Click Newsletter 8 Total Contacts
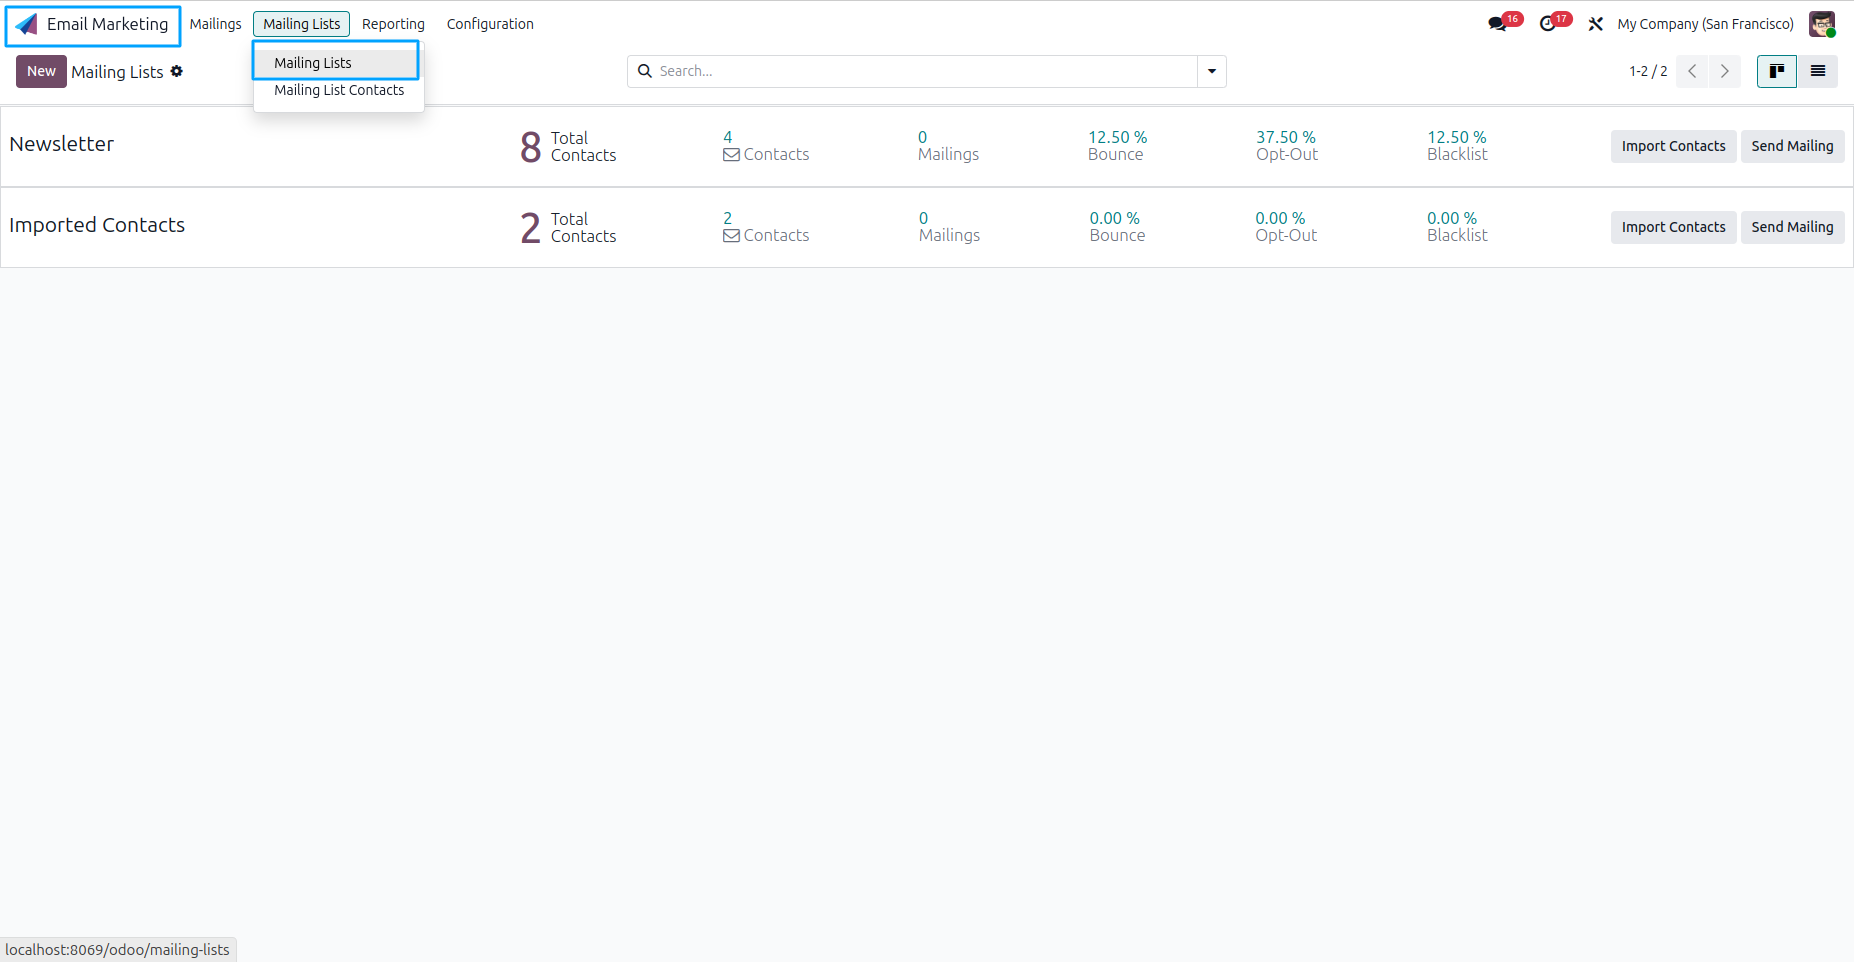The width and height of the screenshot is (1854, 962). tap(568, 146)
